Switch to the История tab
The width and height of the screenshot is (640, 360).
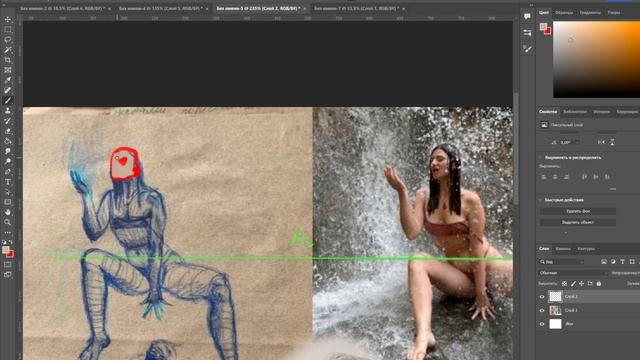coord(602,111)
